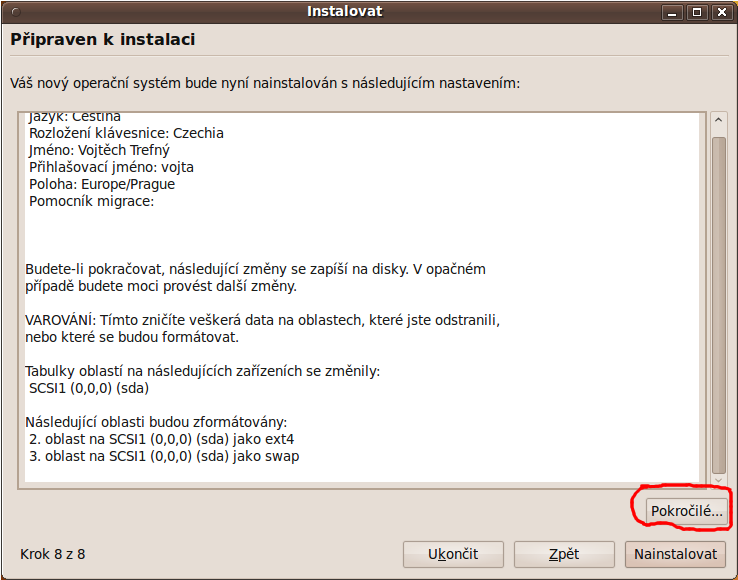738x580 pixels.
Task: Click the '2. oblast ... jako ext4' line
Action: (161, 439)
